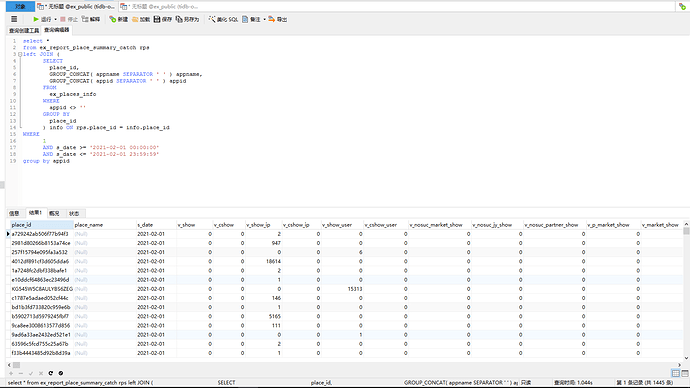Click the 查询时间 1.044s status text
This screenshot has width=690, height=388.
pos(573,383)
